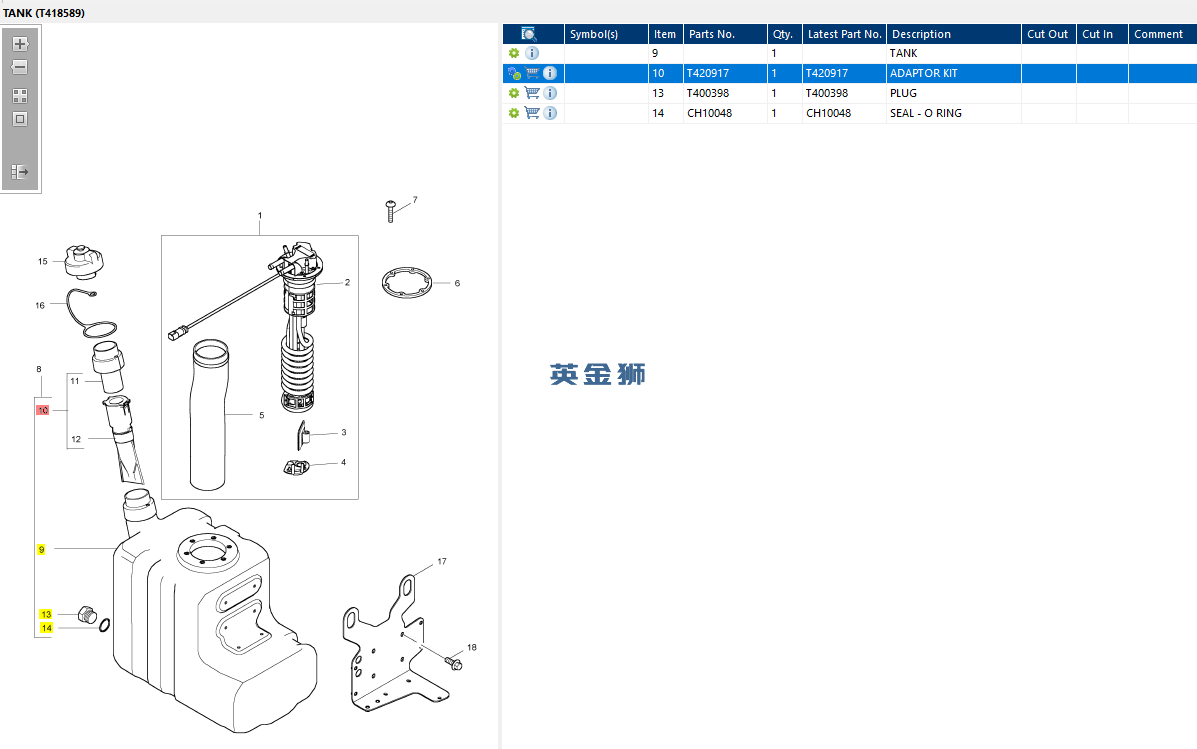
Task: Click parts number CH10048 cell
Action: click(725, 113)
